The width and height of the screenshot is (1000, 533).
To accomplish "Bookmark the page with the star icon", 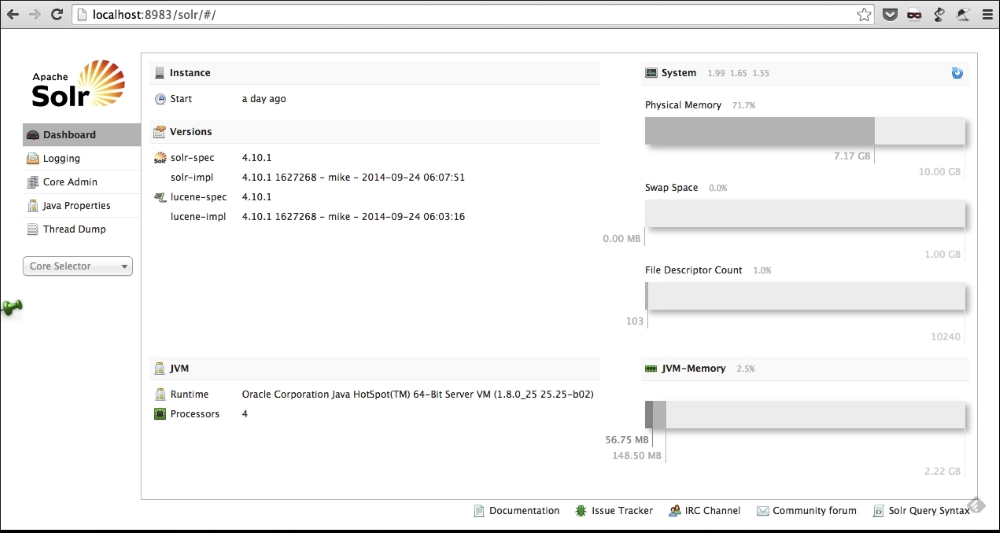I will point(864,14).
